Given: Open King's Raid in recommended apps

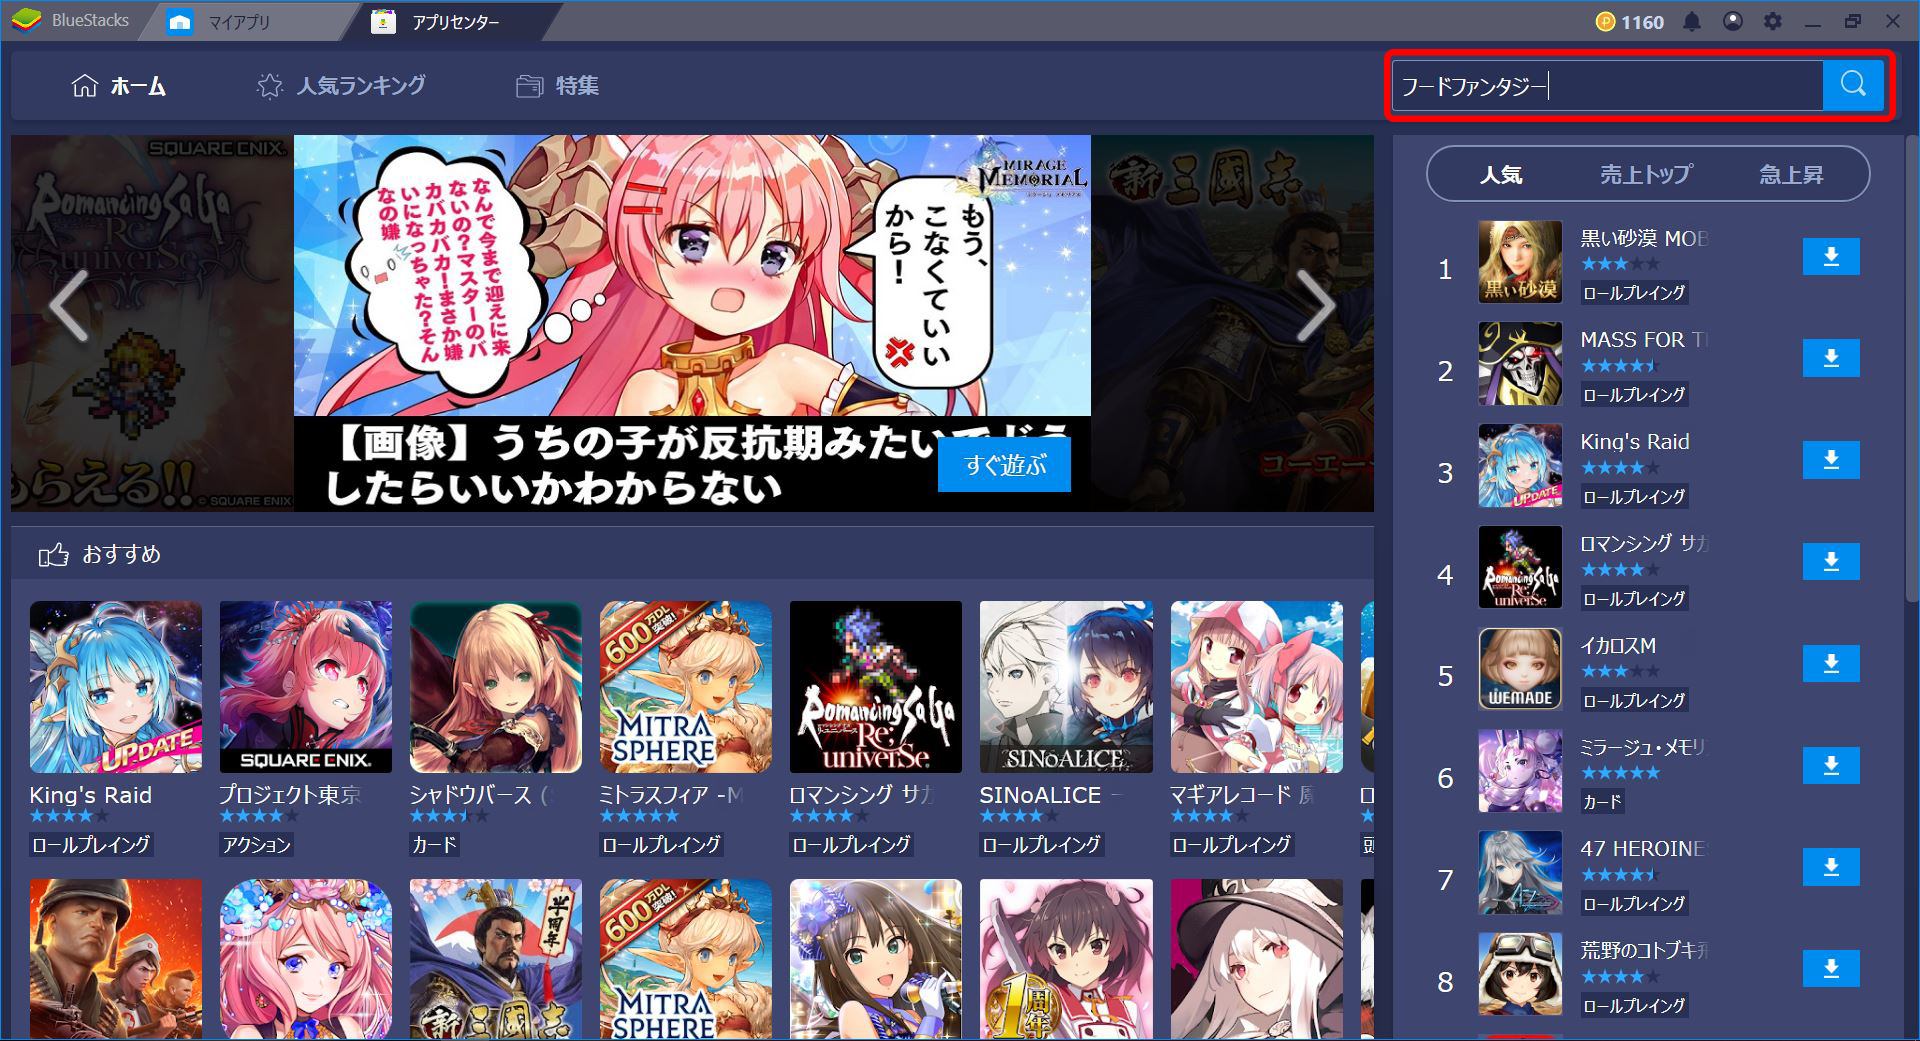Looking at the screenshot, I should pyautogui.click(x=115, y=687).
